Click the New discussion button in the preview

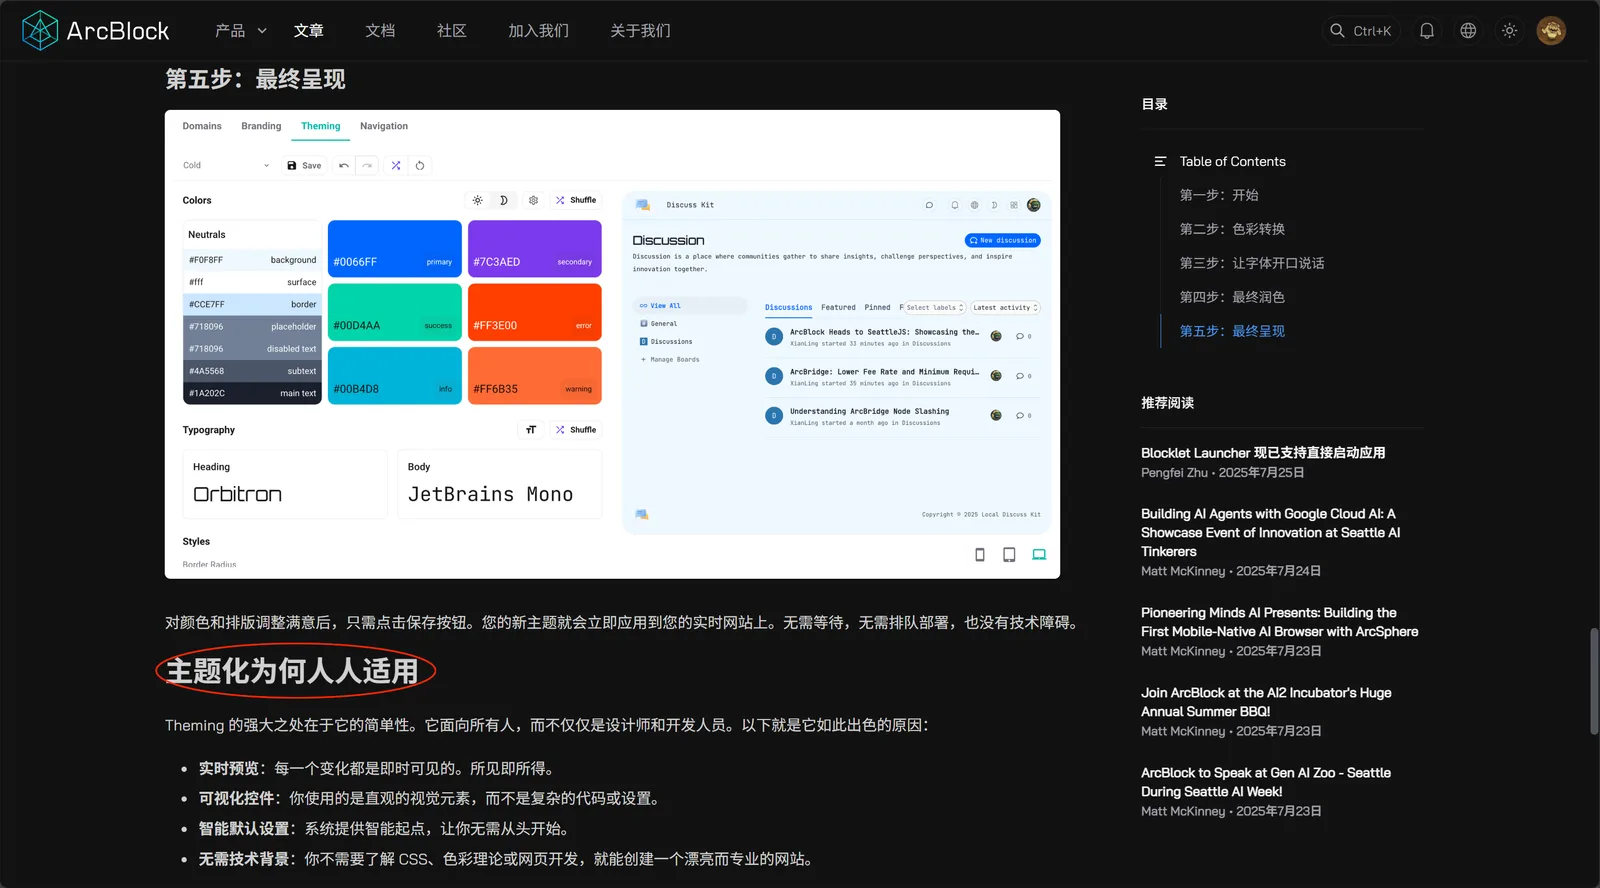click(1003, 240)
